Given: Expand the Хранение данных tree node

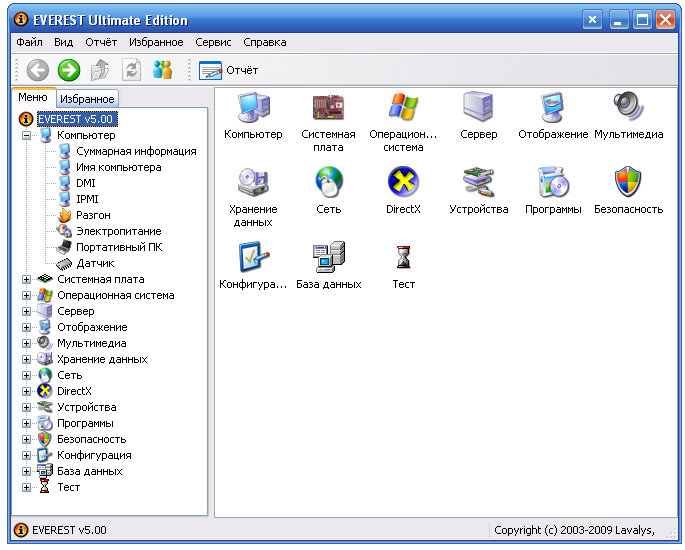Looking at the screenshot, I should tap(27, 360).
